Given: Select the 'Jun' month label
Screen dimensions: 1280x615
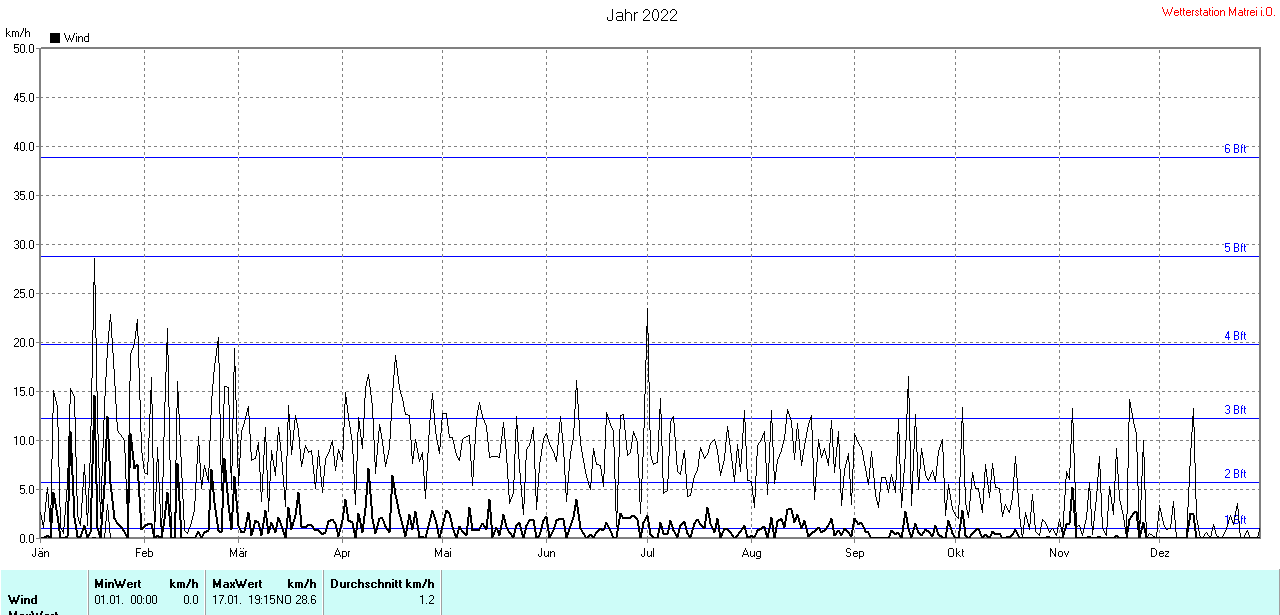Looking at the screenshot, I should pos(546,552).
